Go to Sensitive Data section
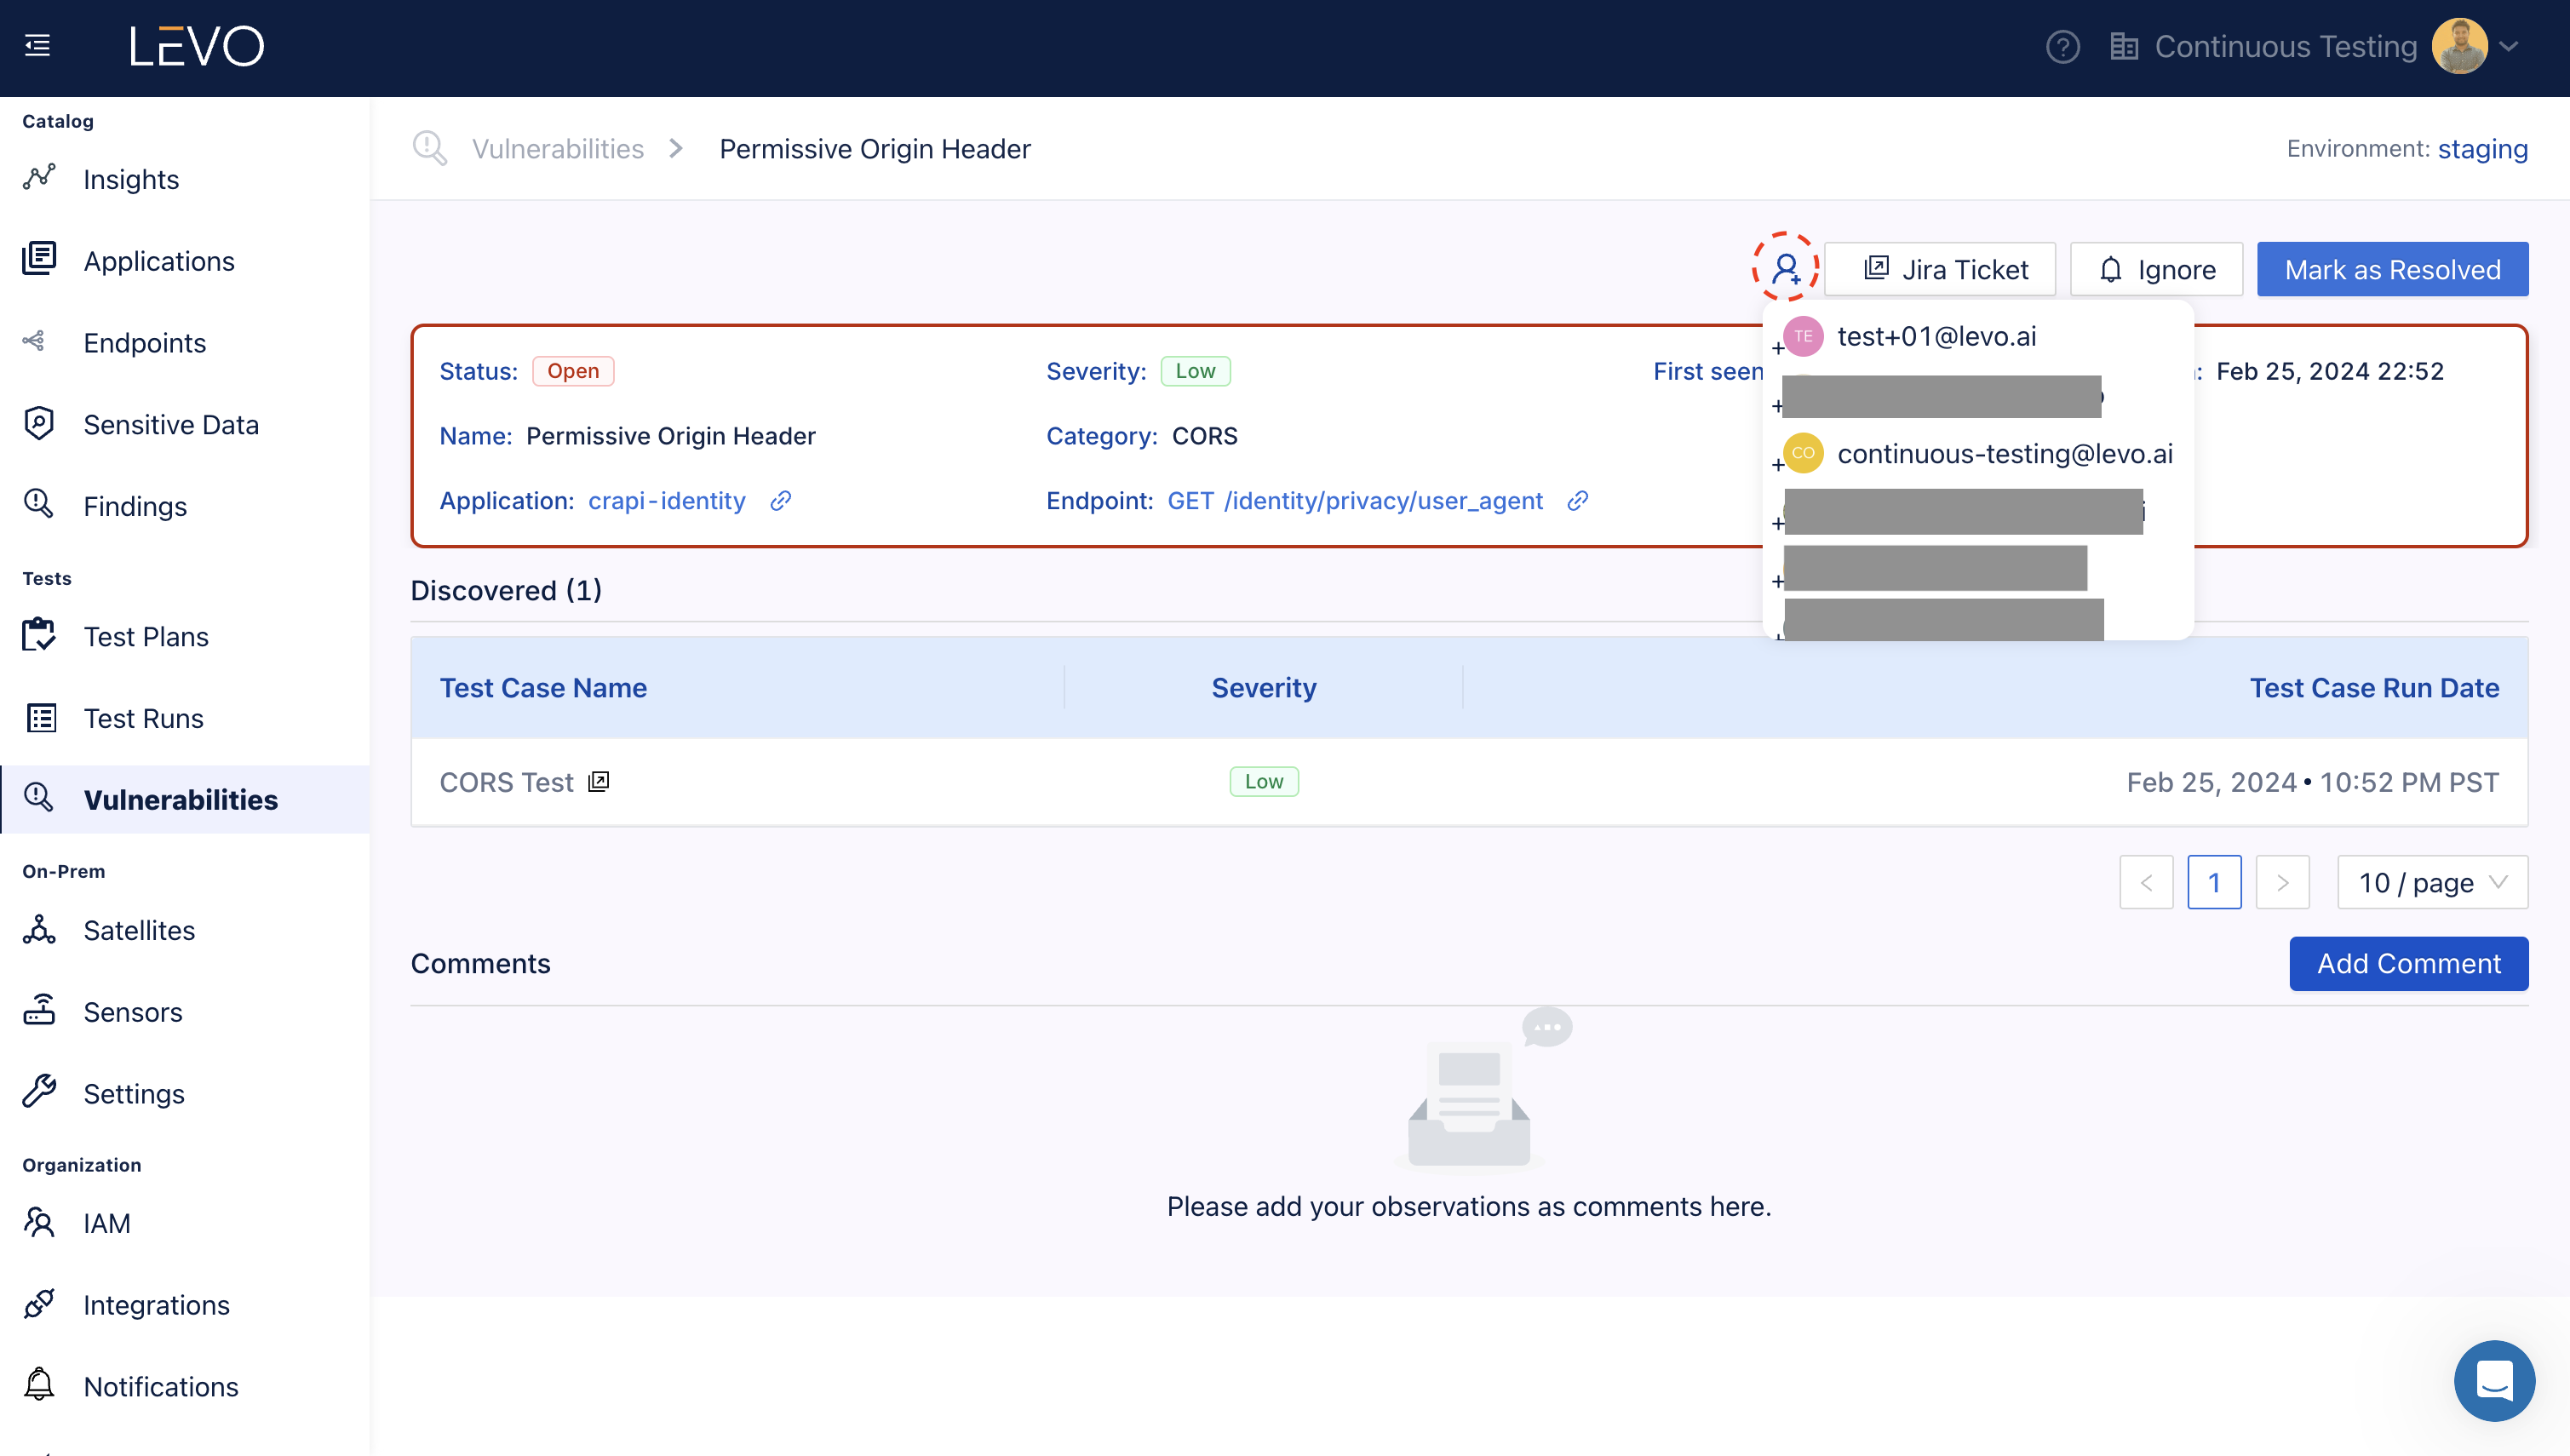Viewport: 2570px width, 1456px height. tap(171, 425)
